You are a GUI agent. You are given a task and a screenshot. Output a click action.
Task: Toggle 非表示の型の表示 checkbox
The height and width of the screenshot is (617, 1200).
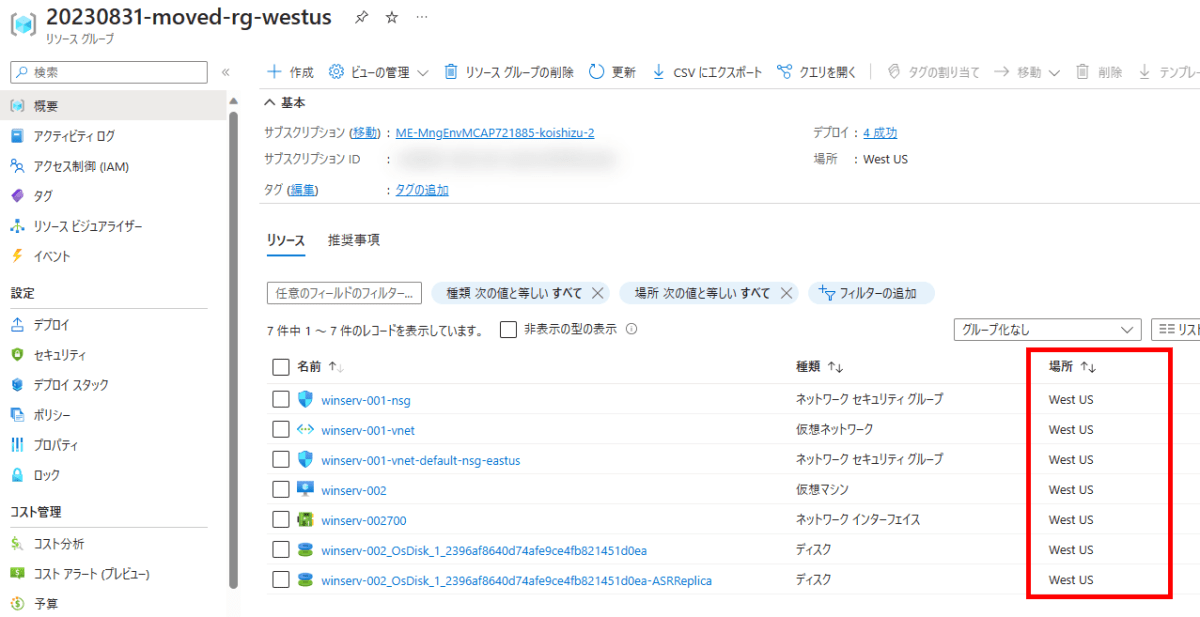(508, 329)
